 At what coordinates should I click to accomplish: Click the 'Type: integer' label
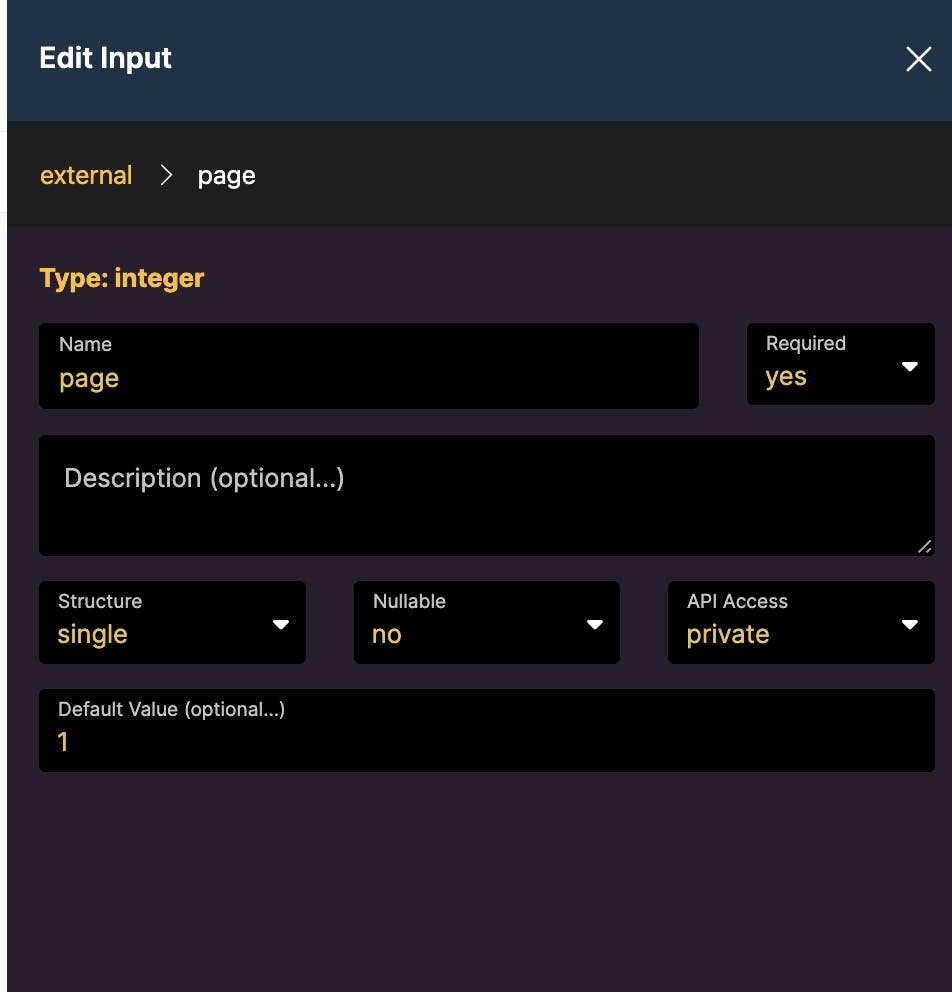[122, 278]
